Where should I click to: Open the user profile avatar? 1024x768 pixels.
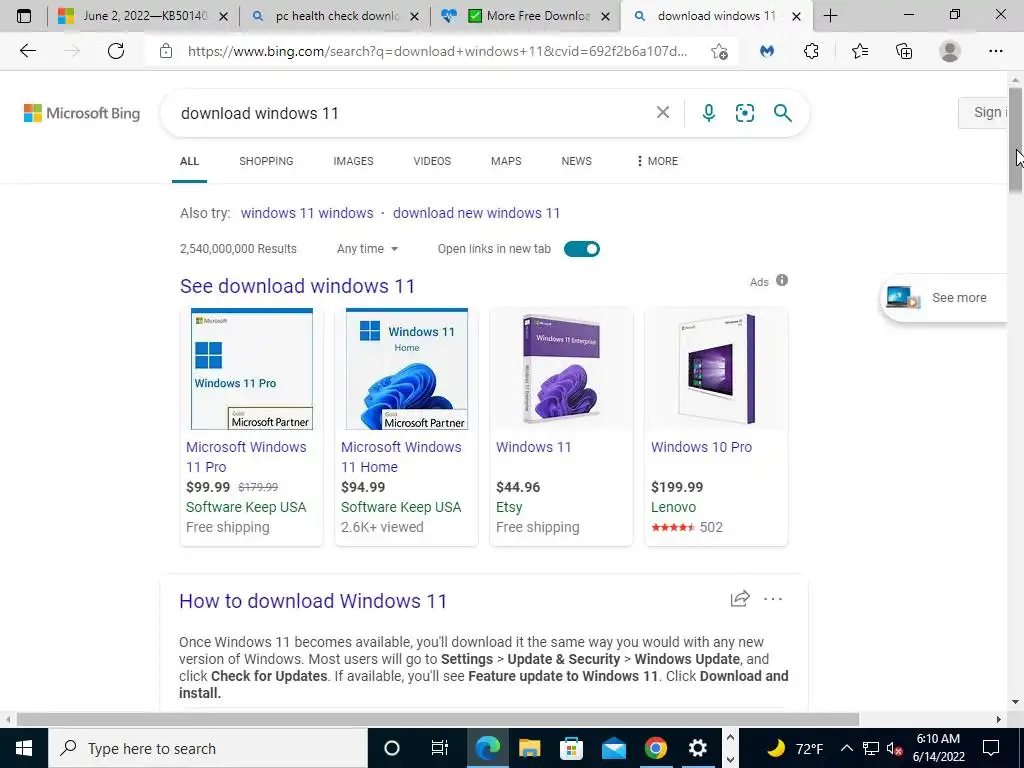tap(950, 51)
